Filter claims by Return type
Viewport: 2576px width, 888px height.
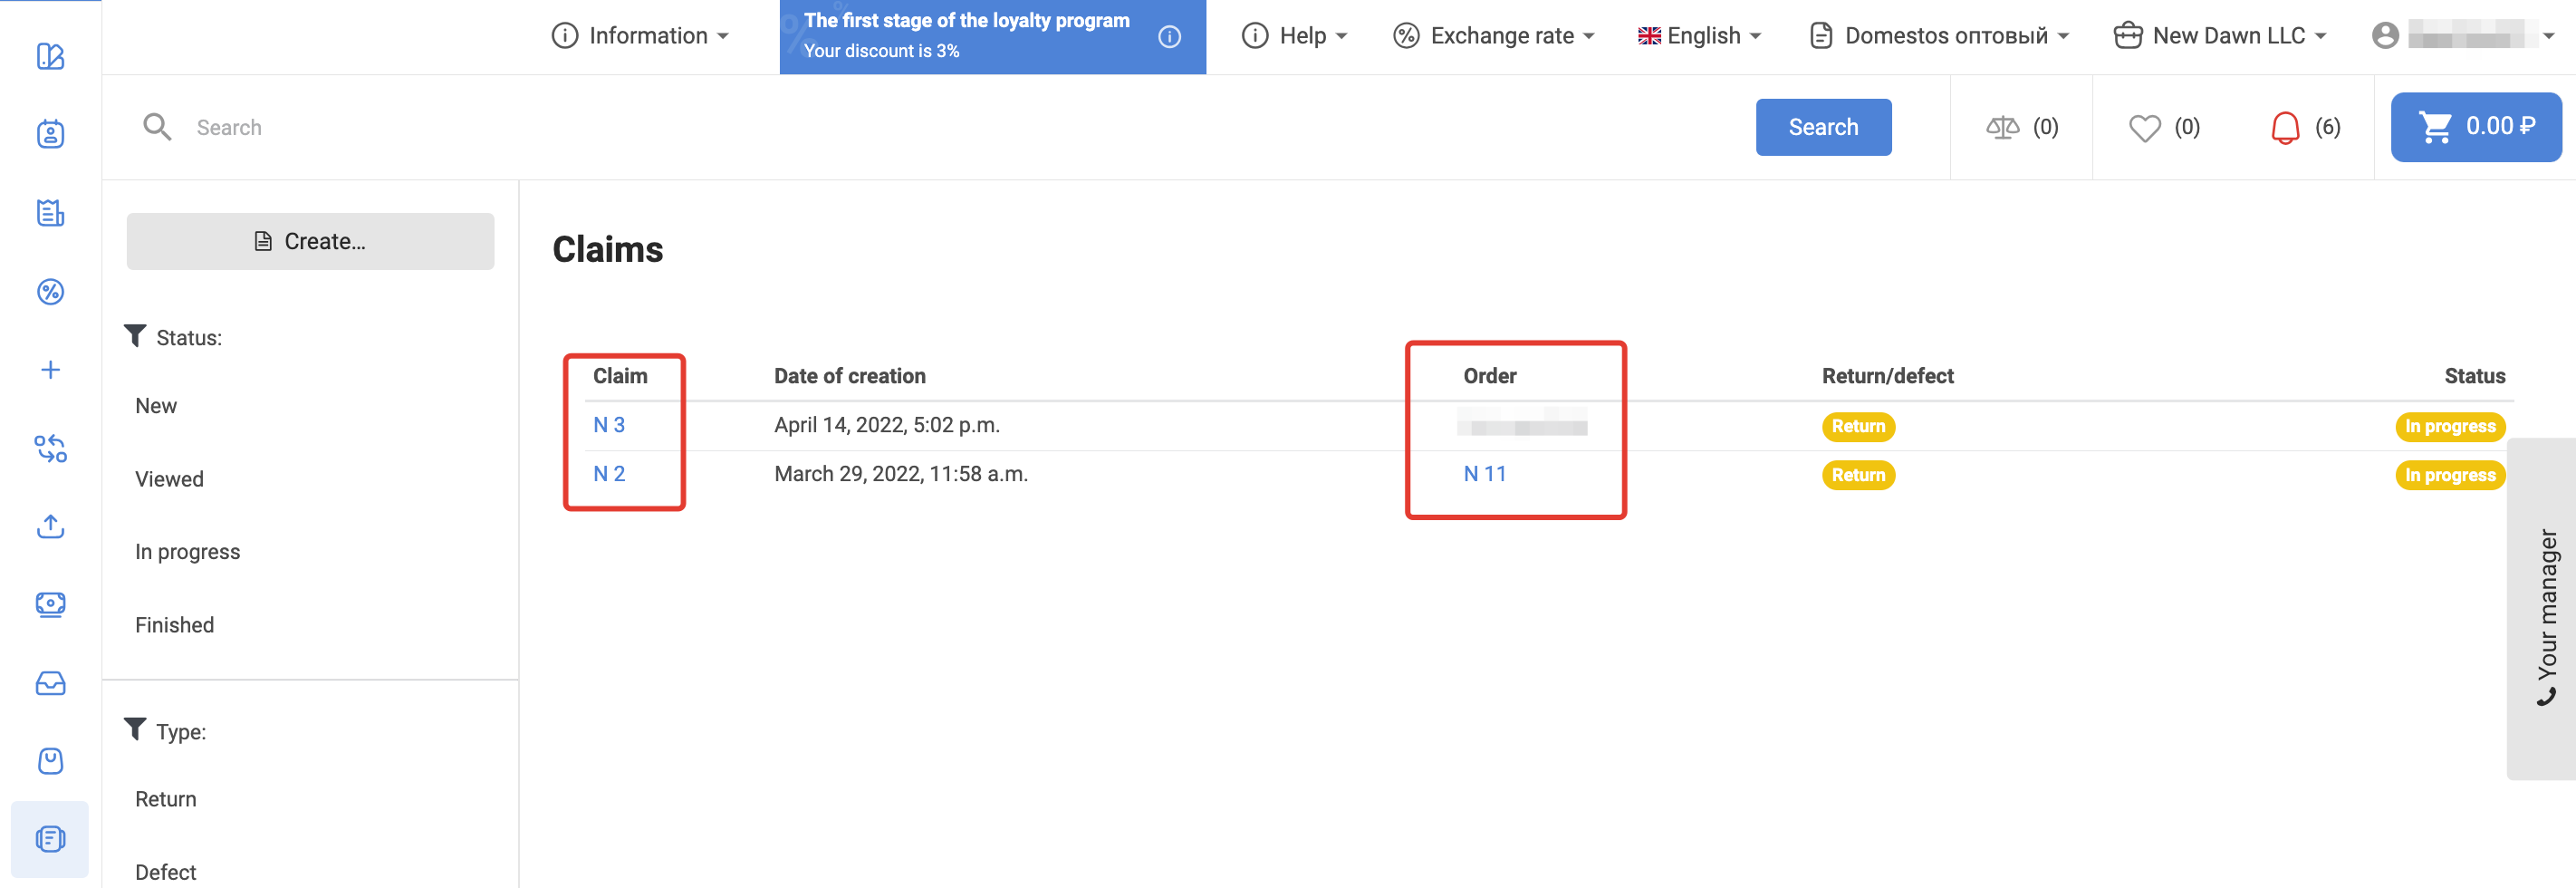point(165,799)
